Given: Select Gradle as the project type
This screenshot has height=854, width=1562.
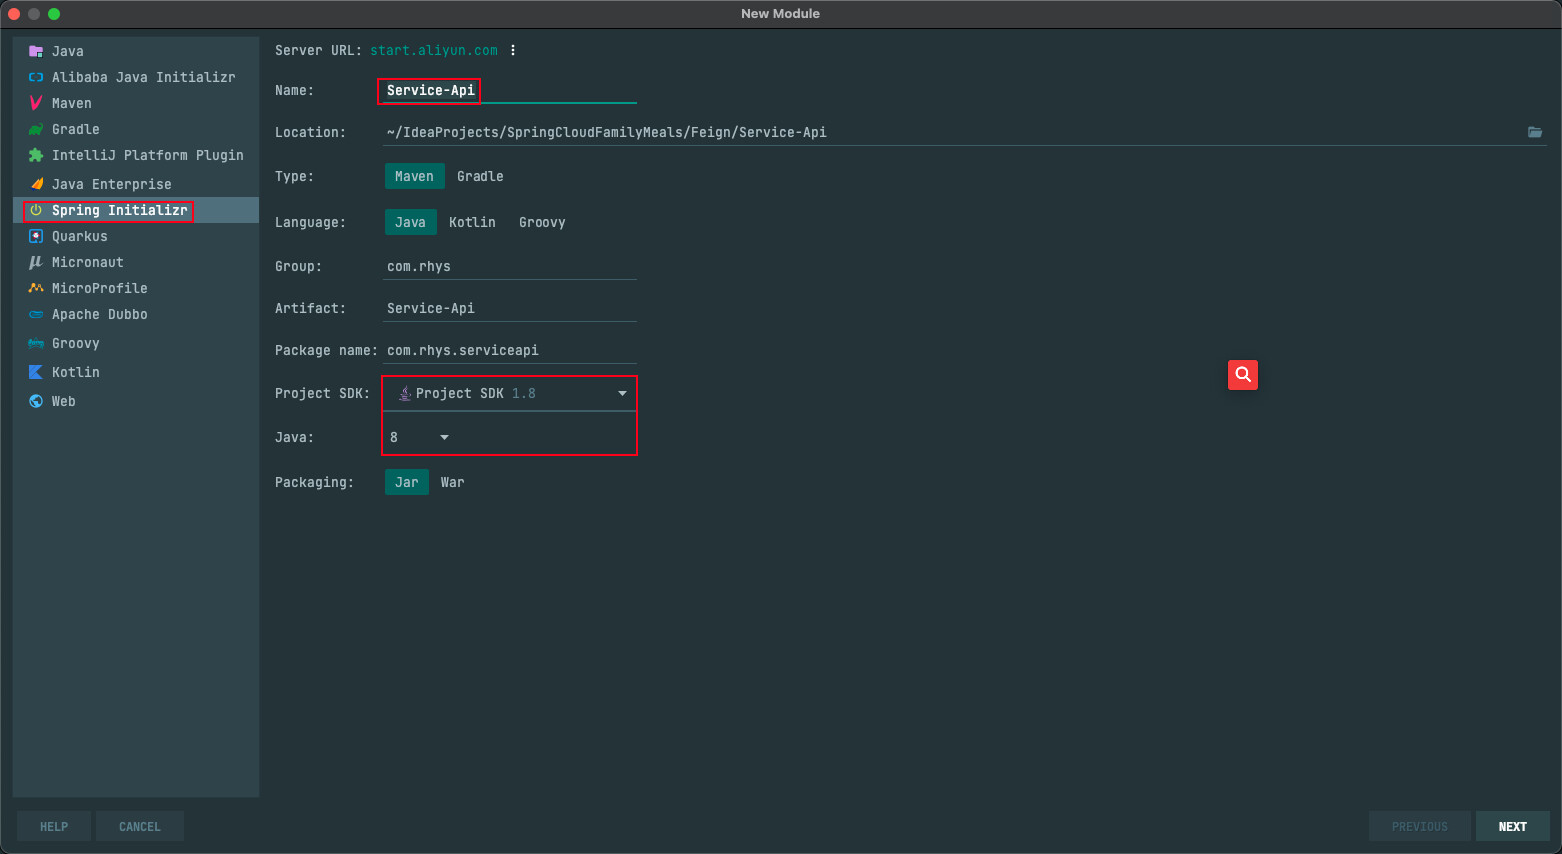Looking at the screenshot, I should click(x=480, y=176).
